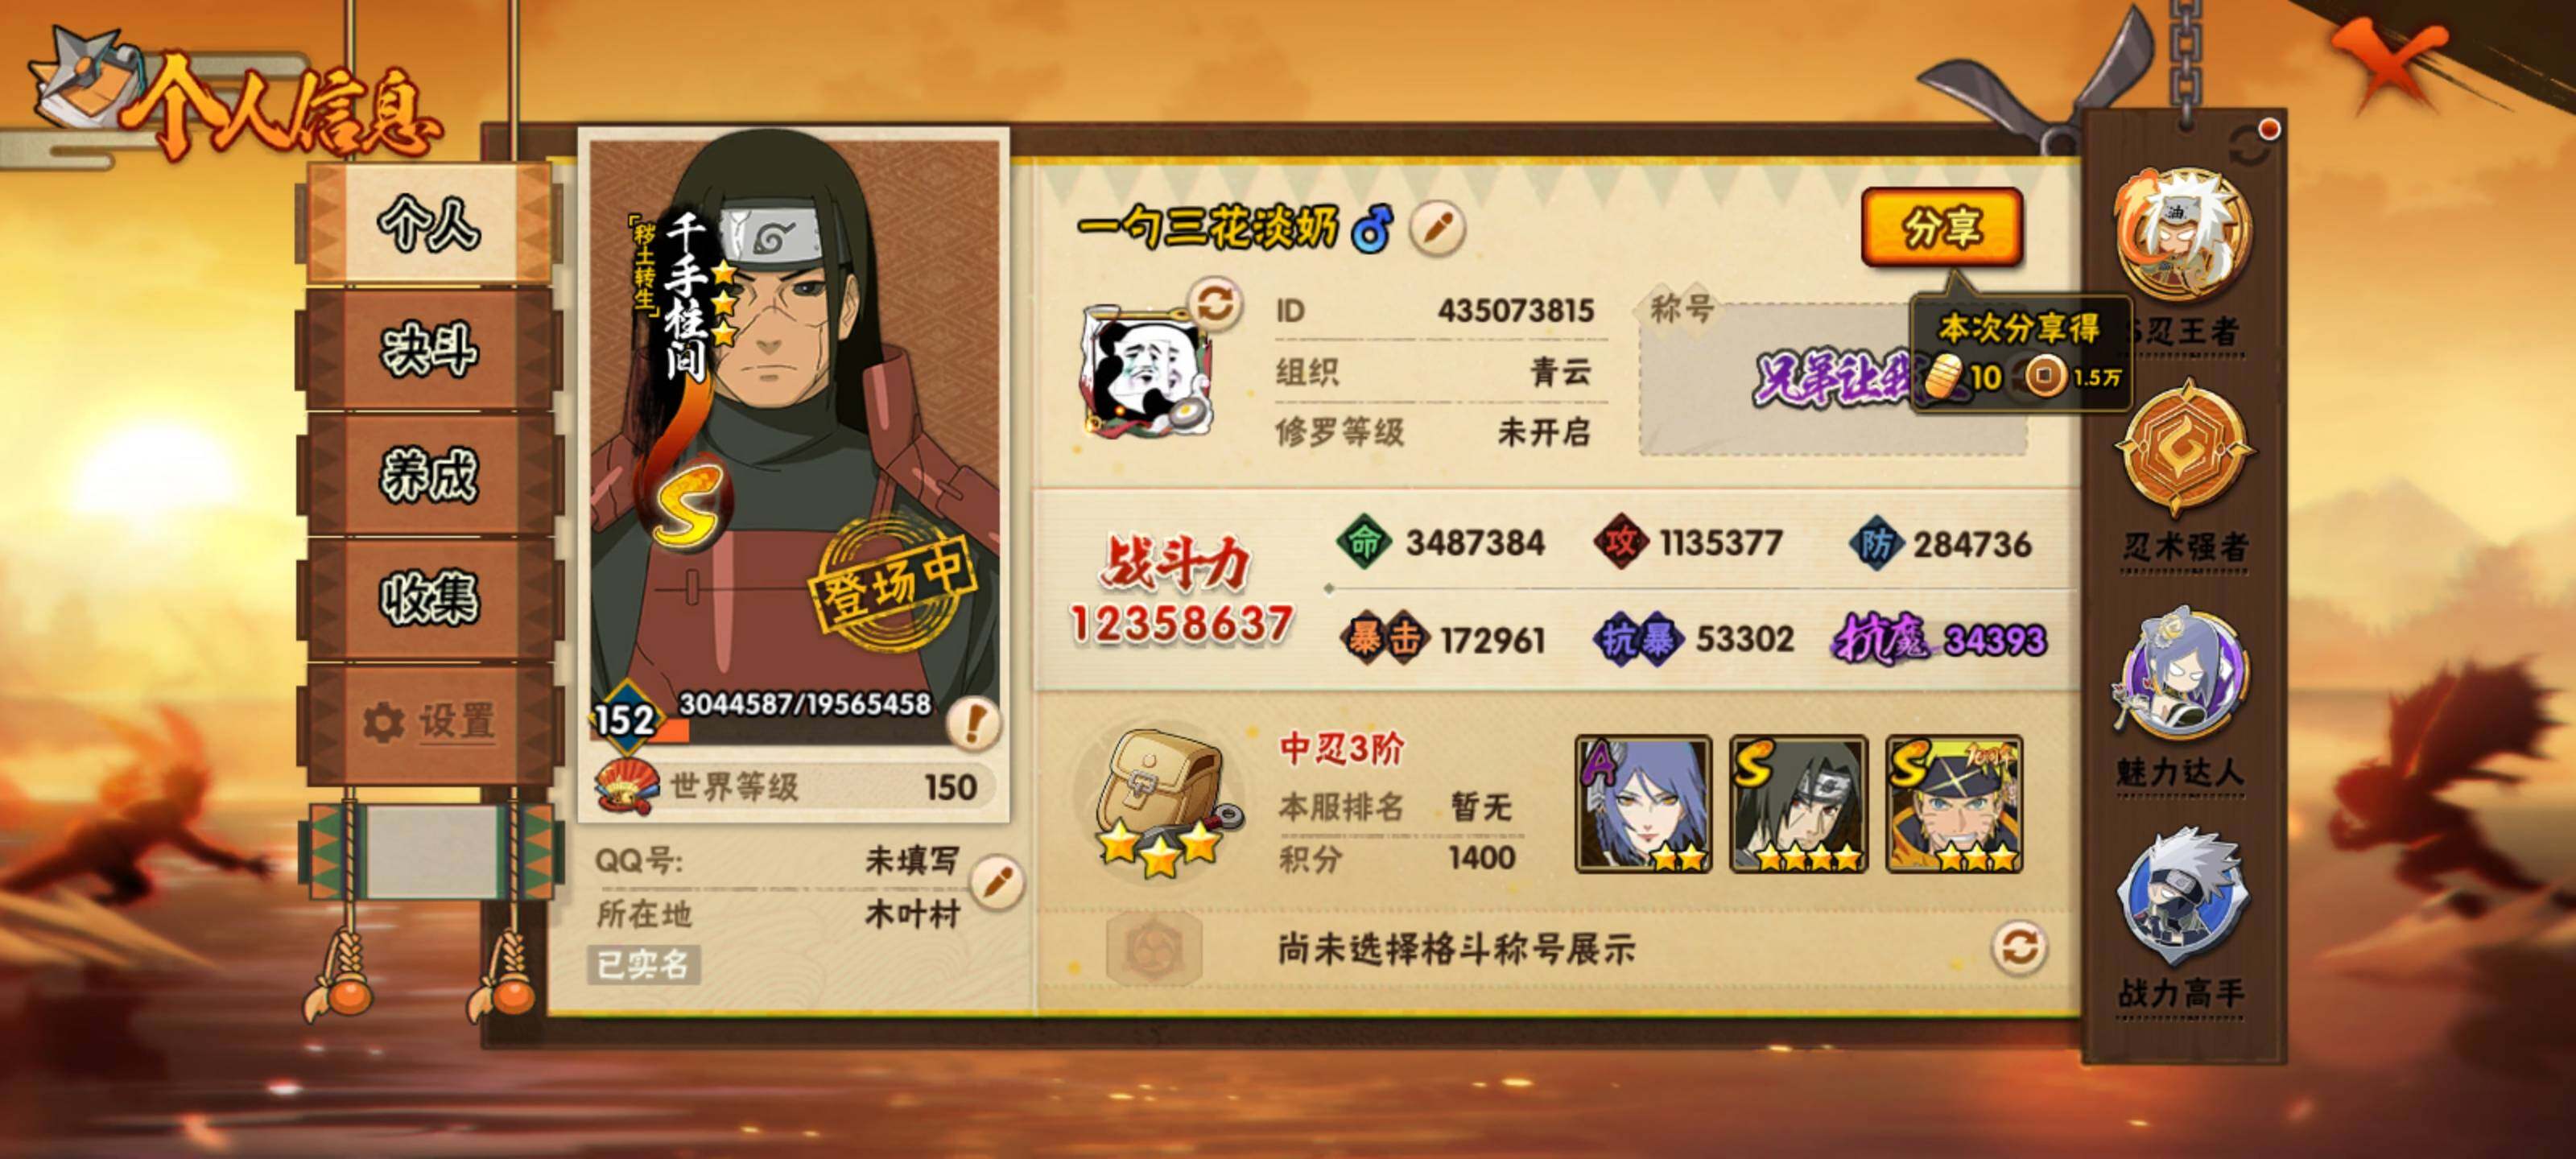
Task: Open the 养成 tab
Action: pos(429,475)
